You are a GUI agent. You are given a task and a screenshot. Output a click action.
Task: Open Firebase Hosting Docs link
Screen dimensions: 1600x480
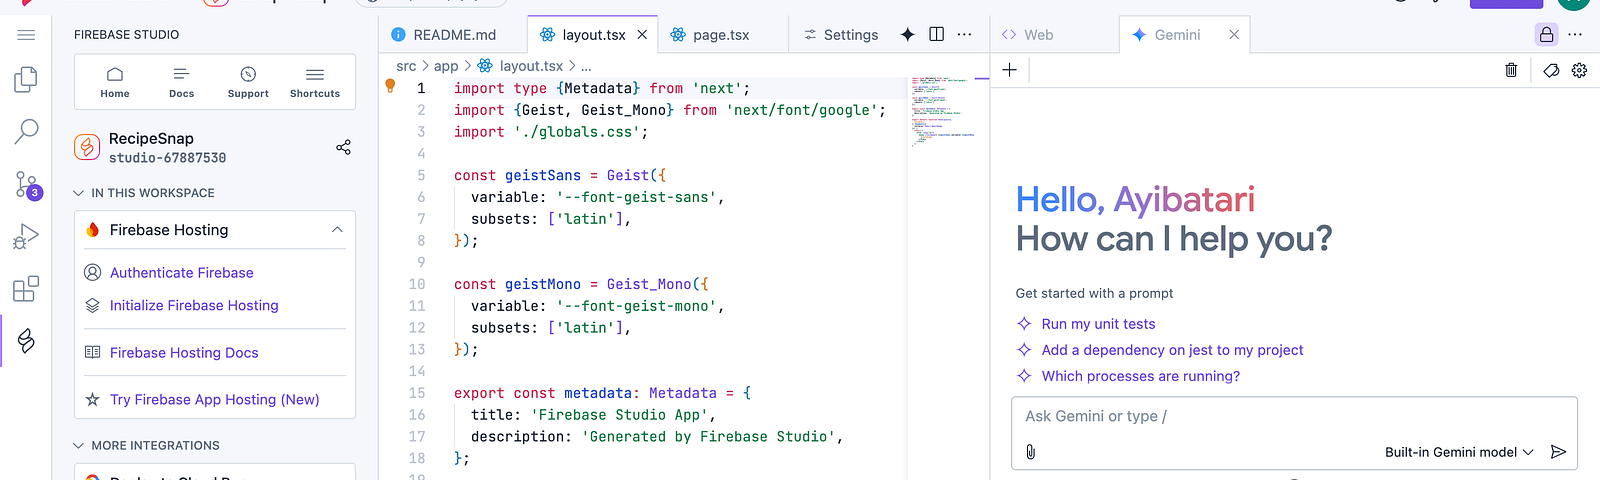184,353
